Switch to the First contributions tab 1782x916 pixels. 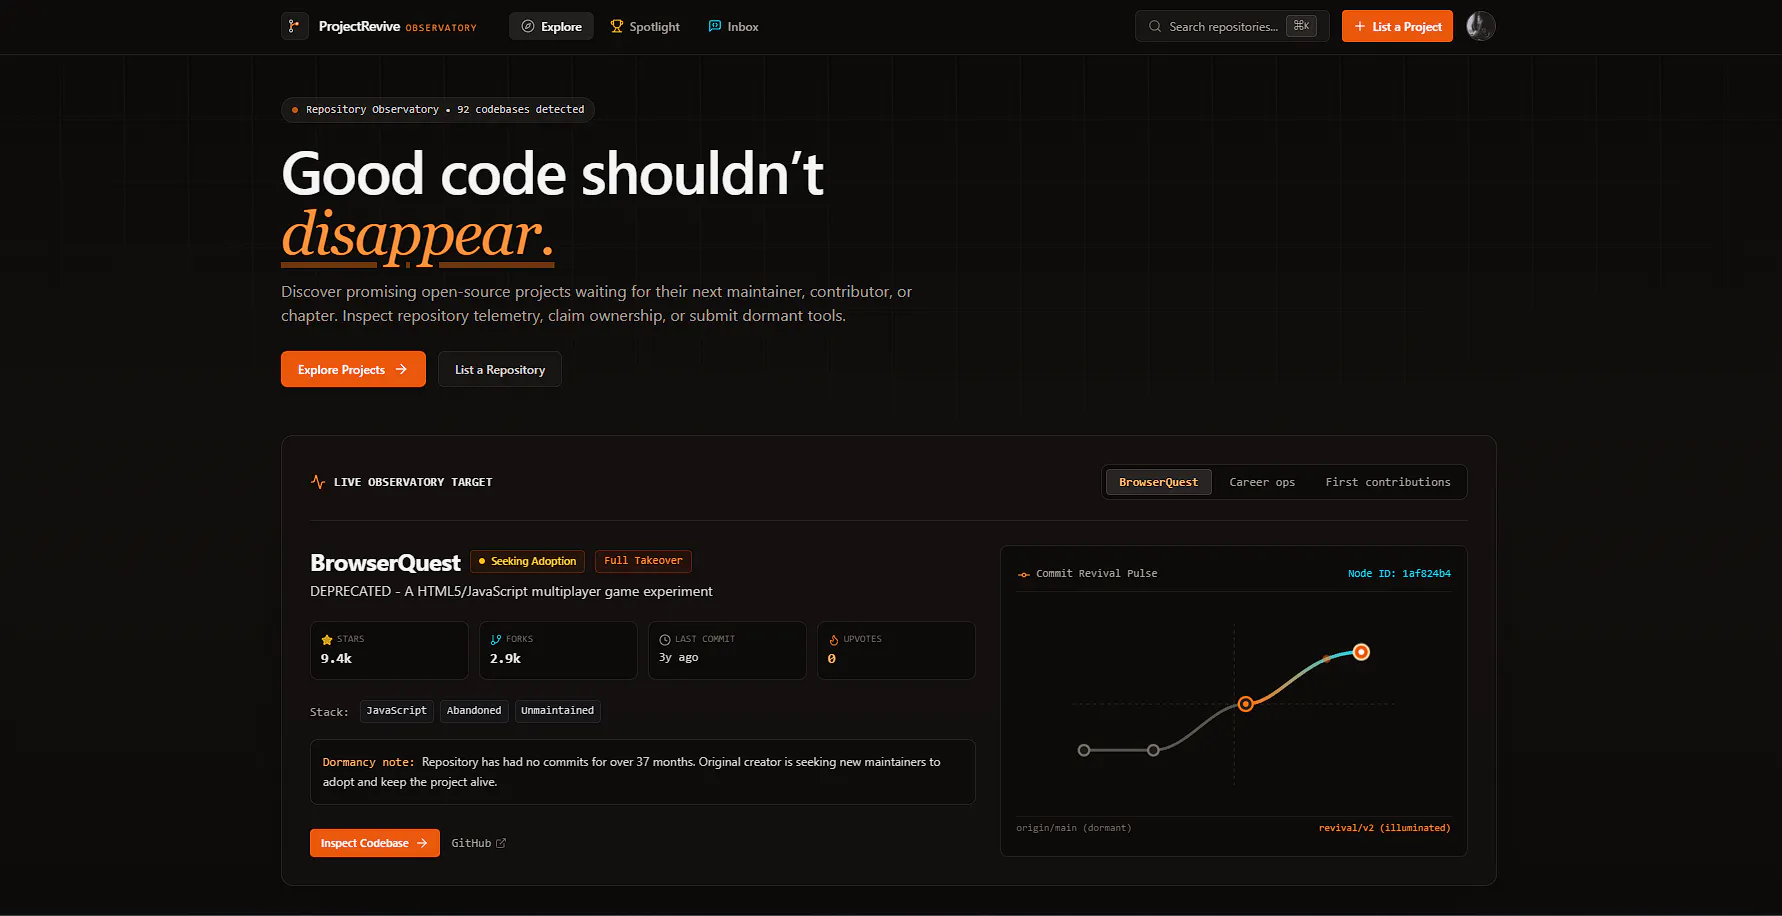tap(1388, 482)
